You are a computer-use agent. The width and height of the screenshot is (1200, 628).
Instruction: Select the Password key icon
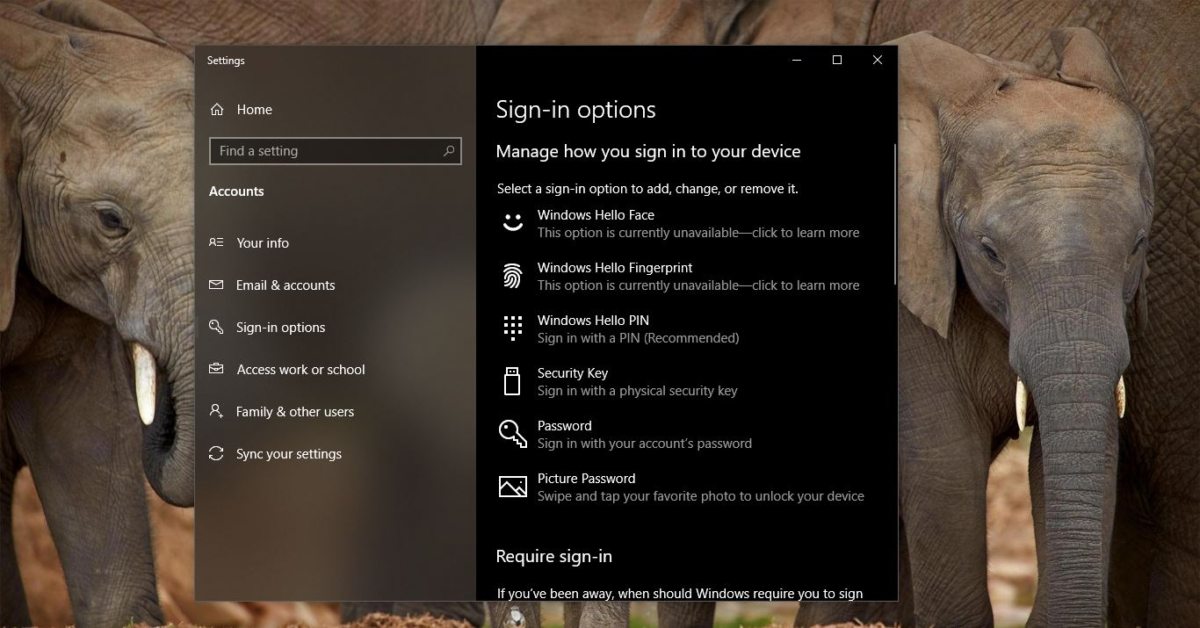point(512,433)
